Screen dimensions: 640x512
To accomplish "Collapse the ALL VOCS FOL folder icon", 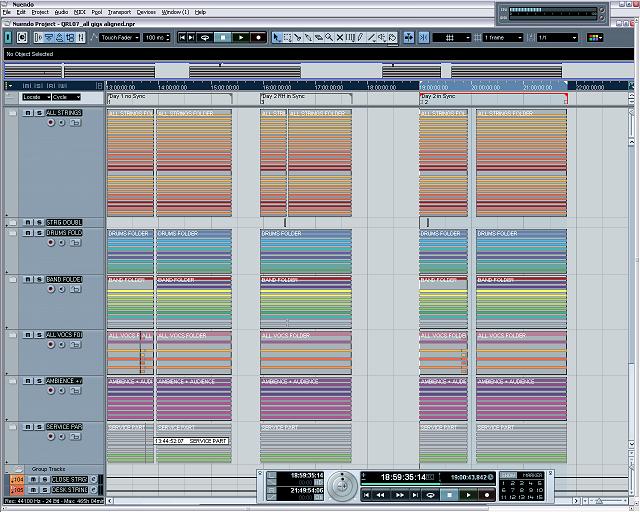I will 13,335.
